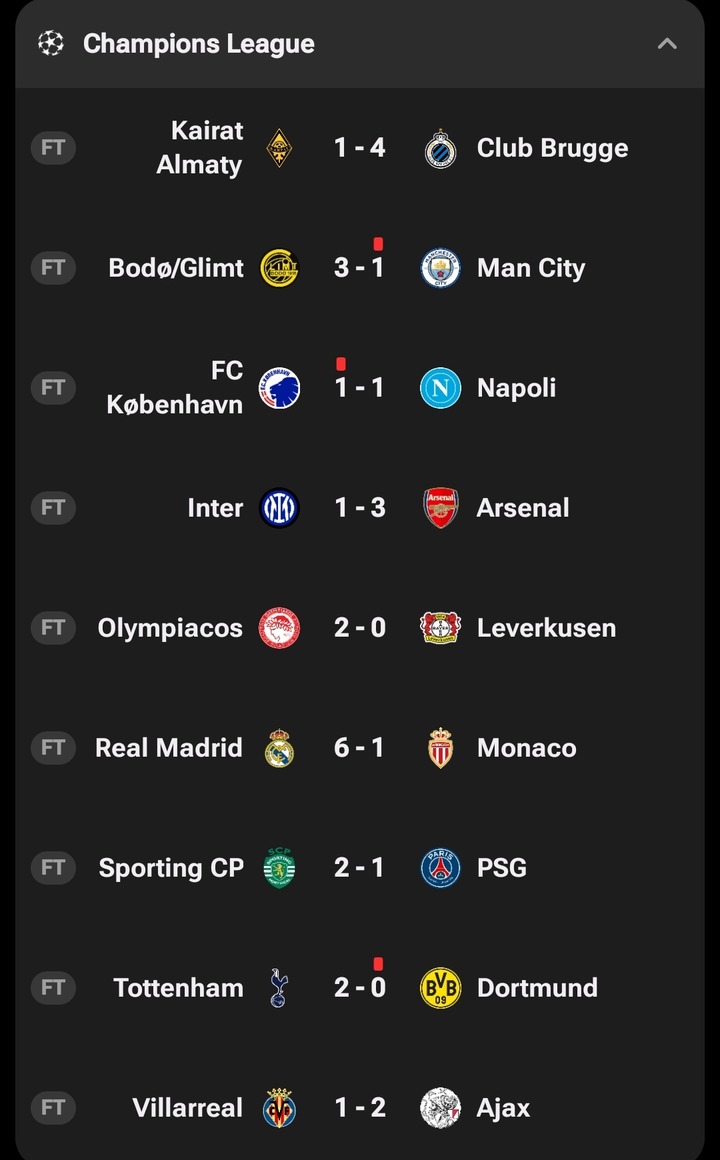The image size is (720, 1160).
Task: Click the red card marker above Man City's score
Action: (378, 244)
